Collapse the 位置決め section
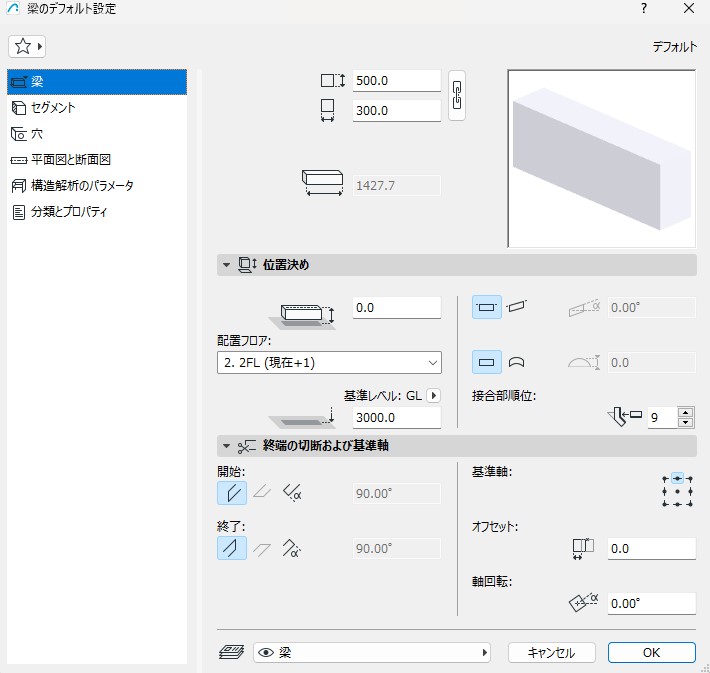The width and height of the screenshot is (710, 673). (x=225, y=265)
